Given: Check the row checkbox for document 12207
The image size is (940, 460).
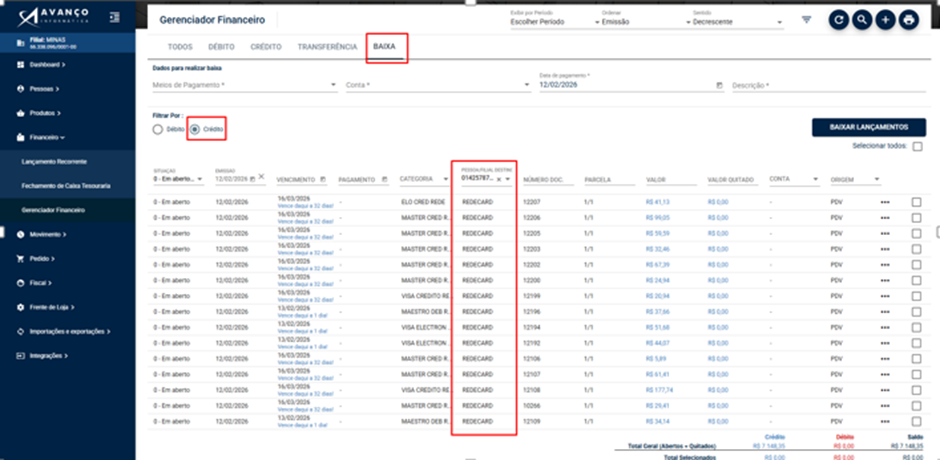Looking at the screenshot, I should (x=916, y=202).
